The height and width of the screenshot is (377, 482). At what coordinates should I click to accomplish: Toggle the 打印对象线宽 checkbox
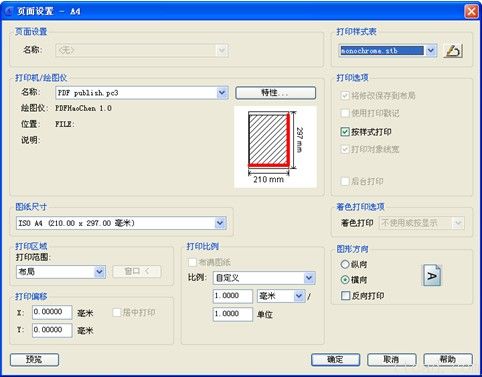(x=345, y=149)
